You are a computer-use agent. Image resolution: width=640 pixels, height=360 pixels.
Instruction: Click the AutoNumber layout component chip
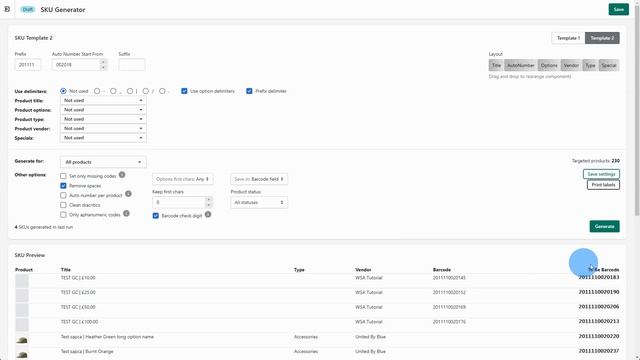(x=521, y=65)
